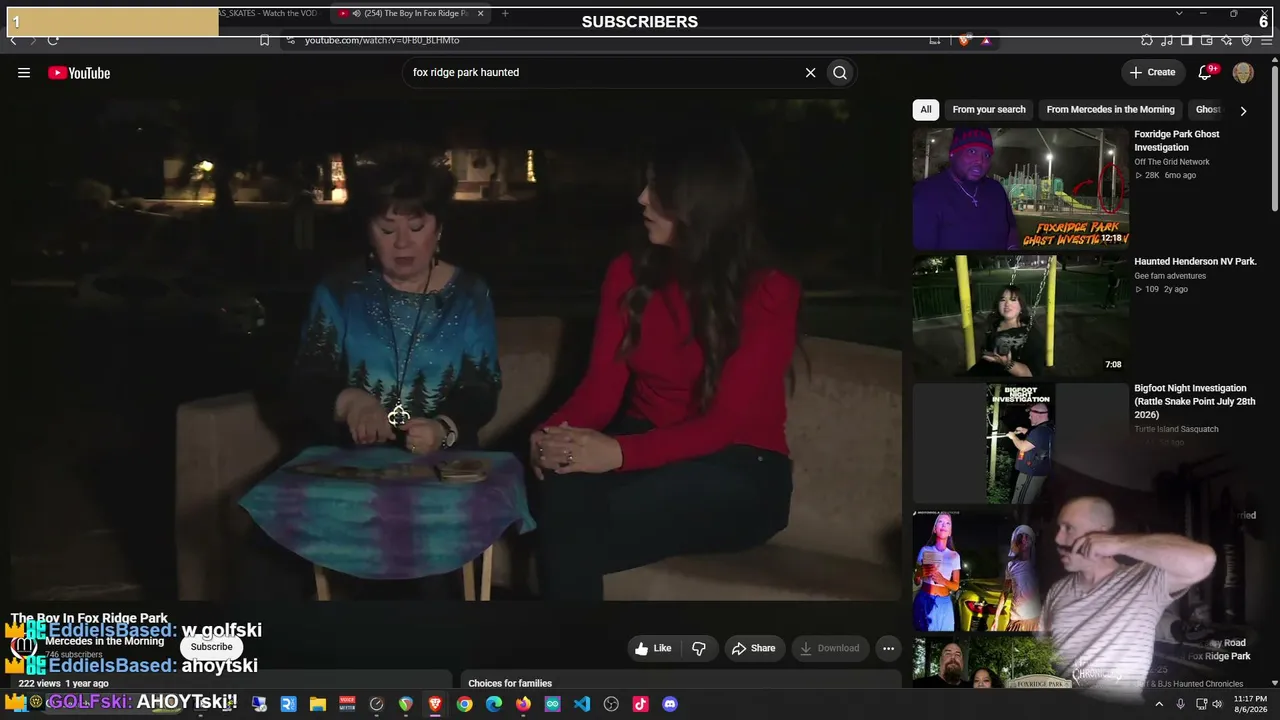Toggle the browser sidebar panel
Viewport: 1280px width, 720px height.
coord(1186,40)
